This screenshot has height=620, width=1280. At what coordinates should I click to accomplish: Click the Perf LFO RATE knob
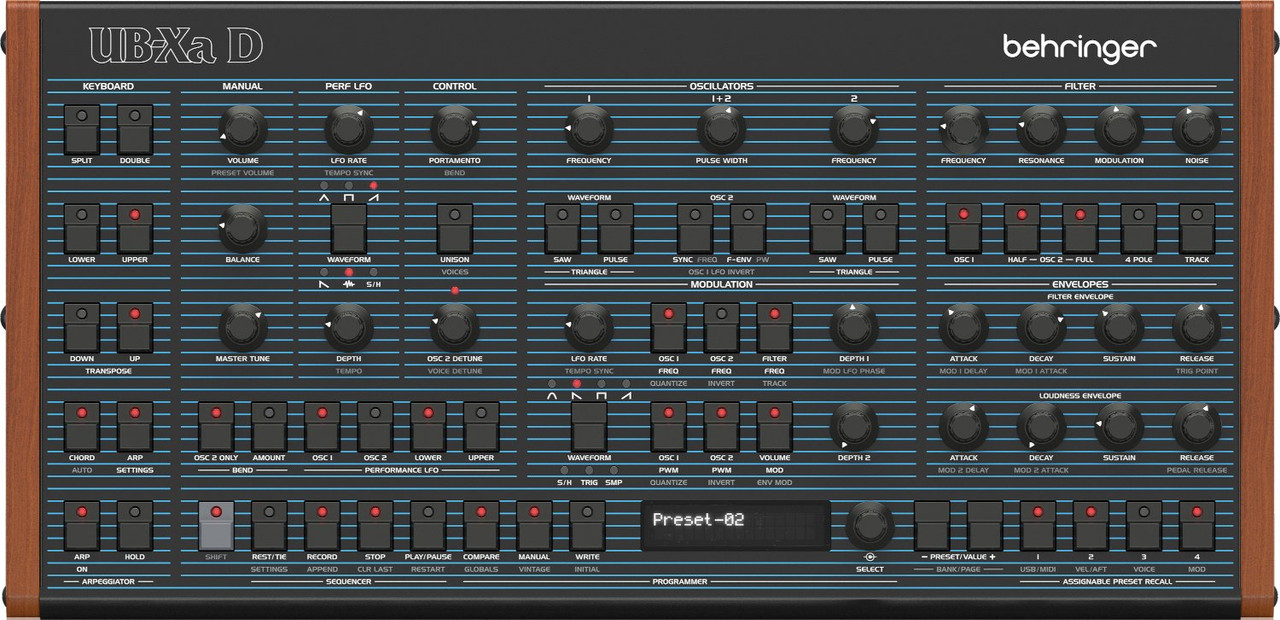tap(348, 129)
